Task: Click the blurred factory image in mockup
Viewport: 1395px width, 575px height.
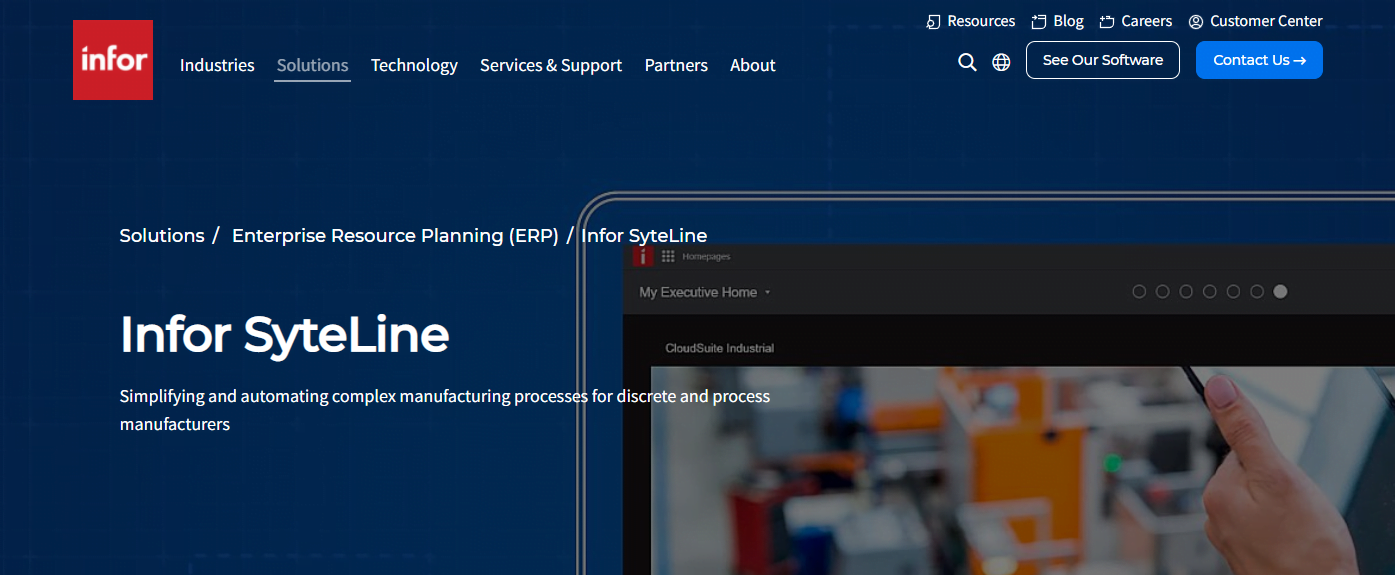Action: coord(1022,470)
